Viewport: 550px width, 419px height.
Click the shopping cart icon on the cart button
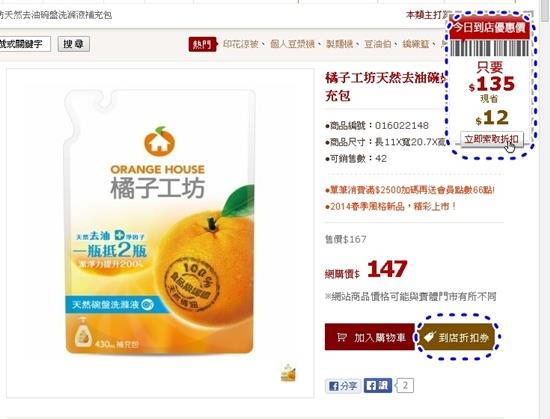342,337
